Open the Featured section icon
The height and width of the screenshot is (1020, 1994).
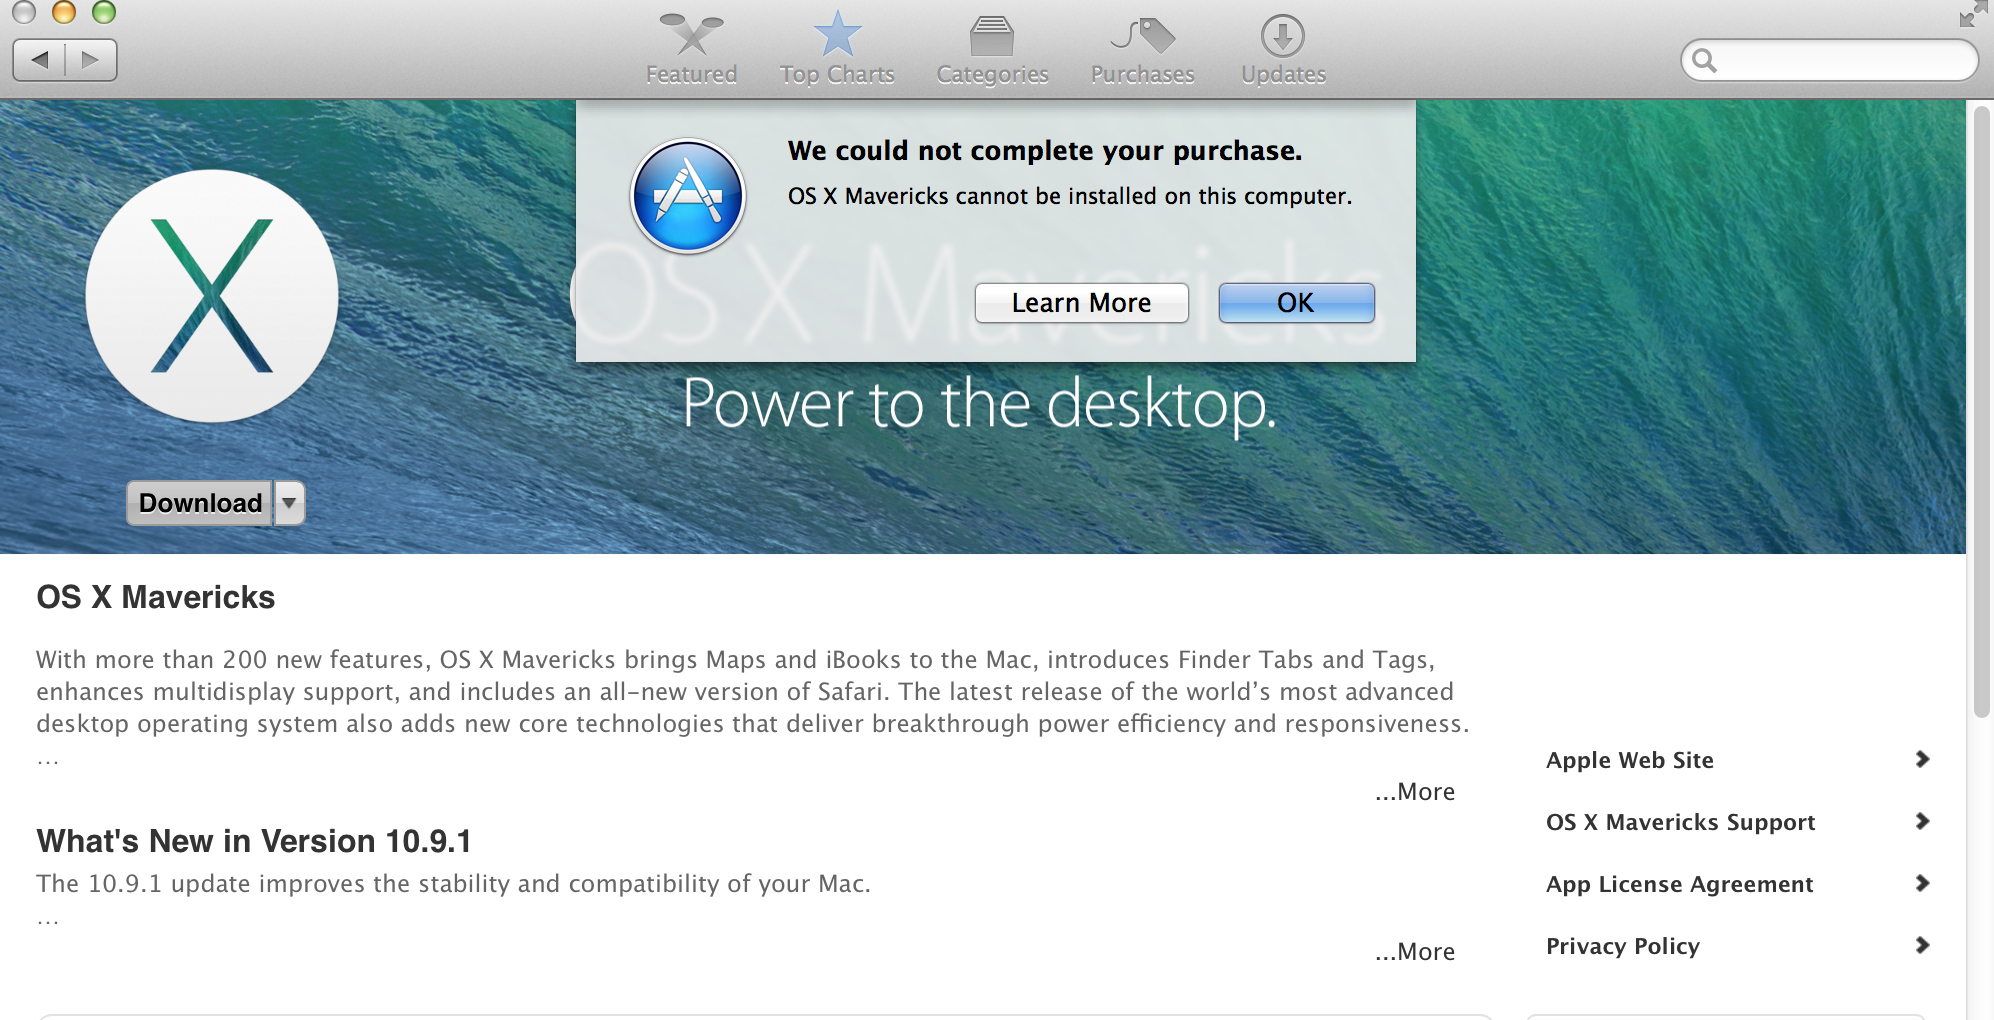pyautogui.click(x=691, y=36)
